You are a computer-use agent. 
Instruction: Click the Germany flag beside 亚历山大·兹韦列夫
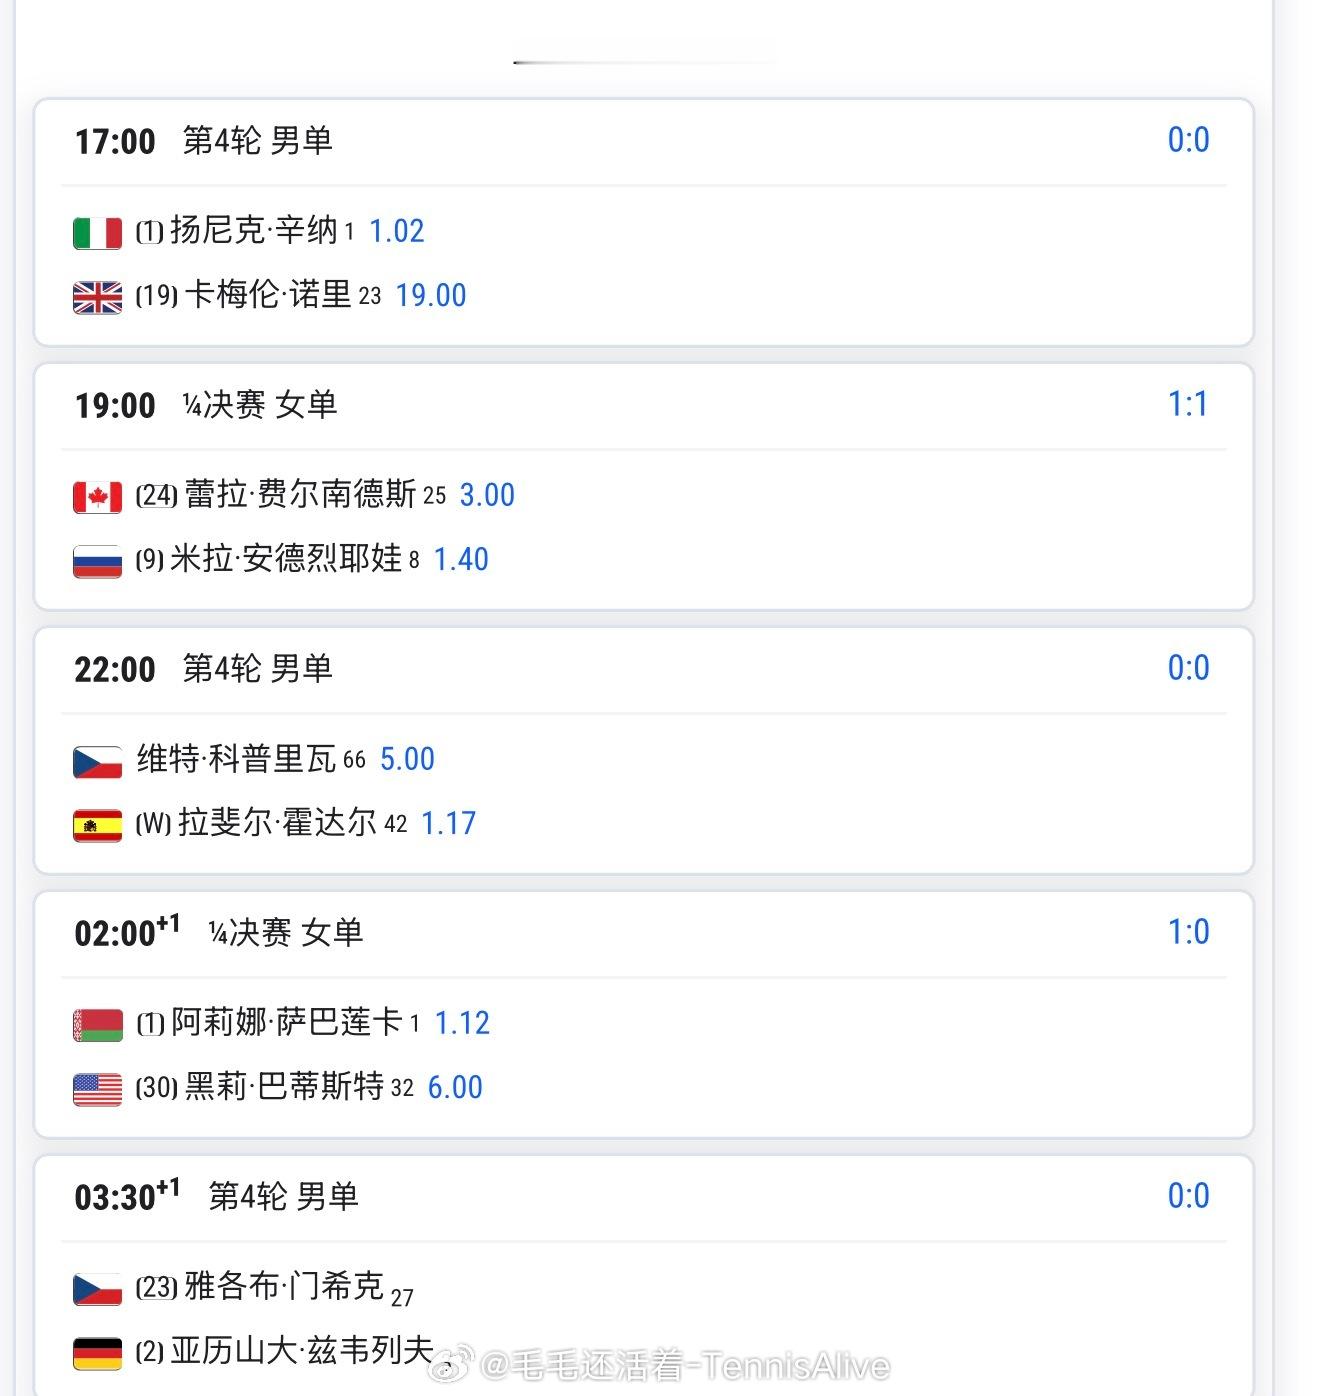click(97, 1353)
